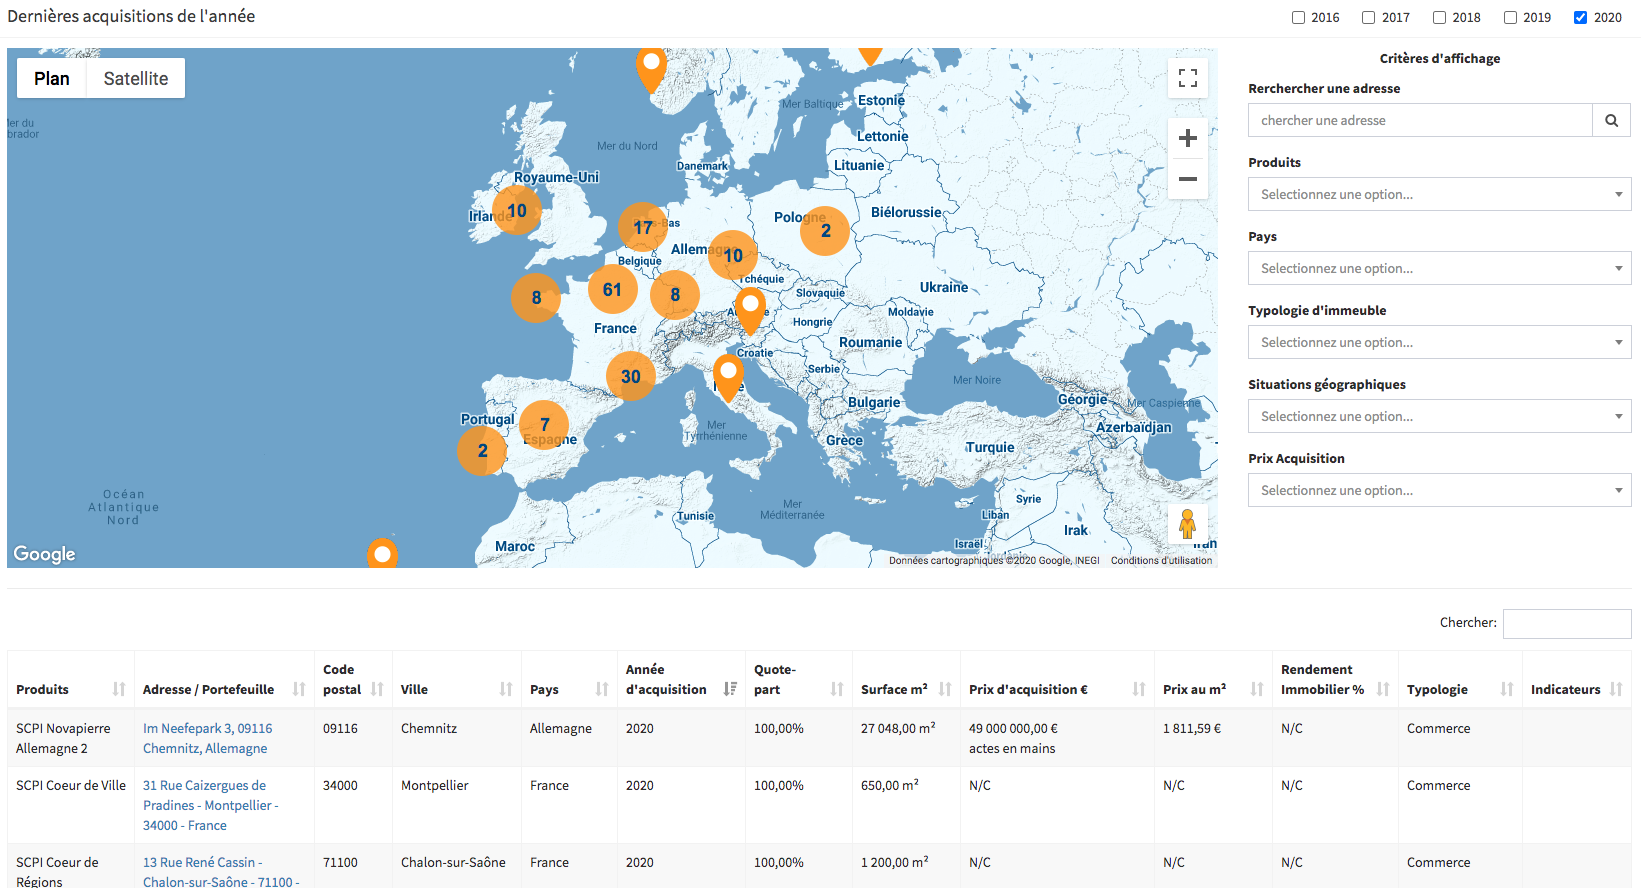Screen dimensions: 1641x888
Task: Open the Germany cluster marker 10
Action: point(733,256)
